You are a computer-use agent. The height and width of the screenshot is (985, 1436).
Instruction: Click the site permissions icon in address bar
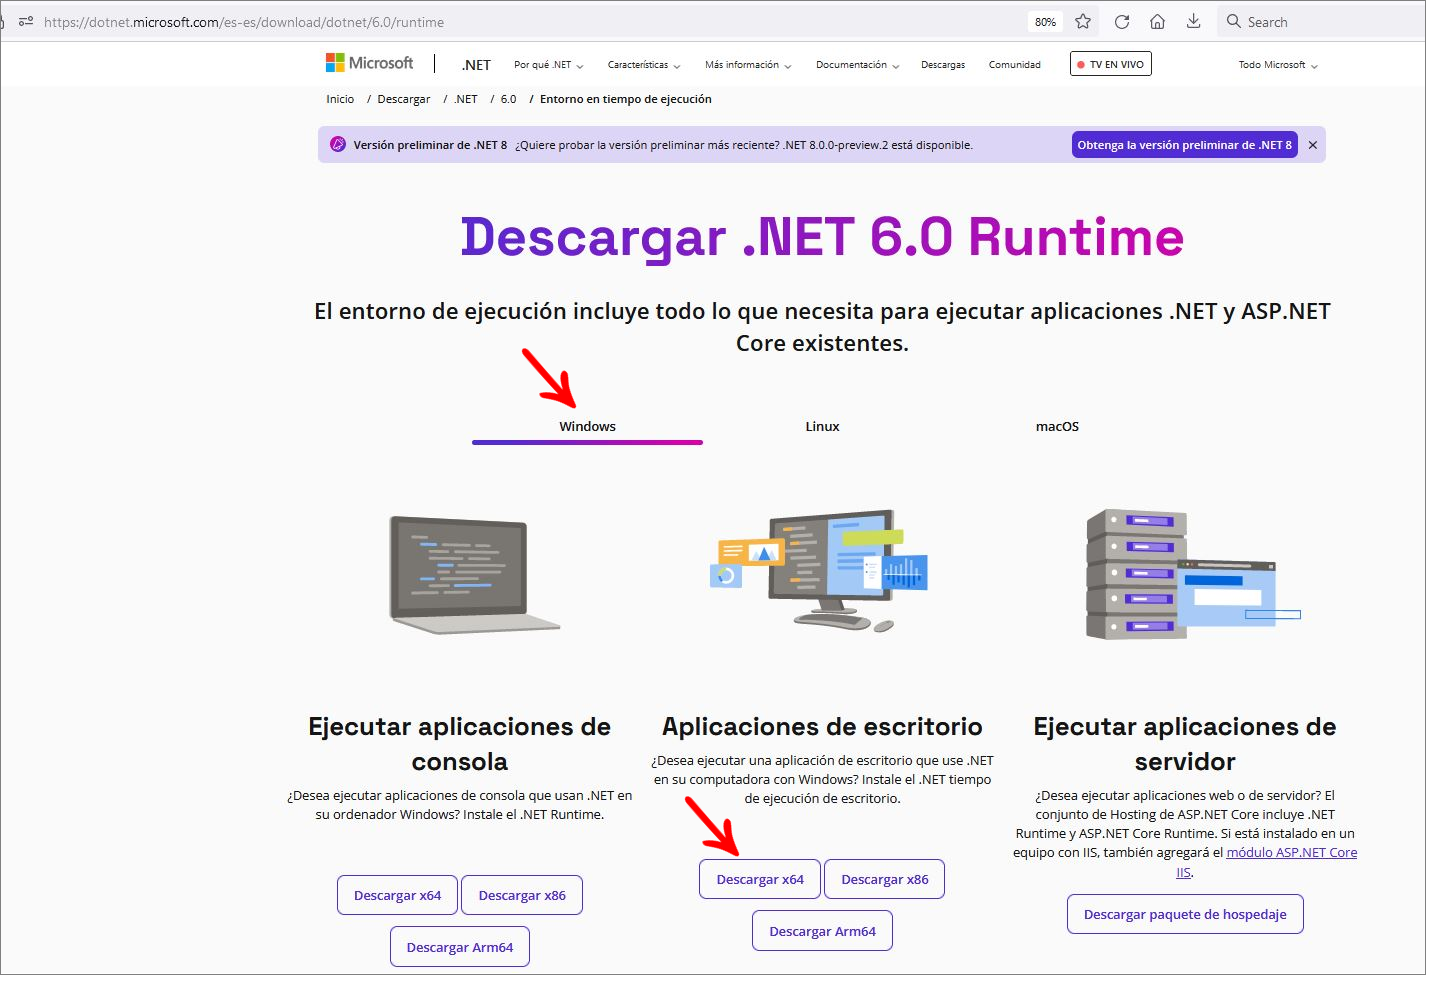point(26,21)
